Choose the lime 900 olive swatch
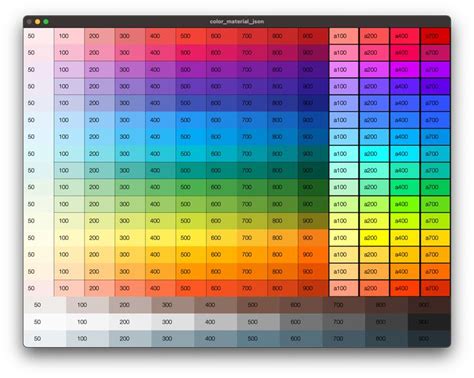 click(313, 221)
